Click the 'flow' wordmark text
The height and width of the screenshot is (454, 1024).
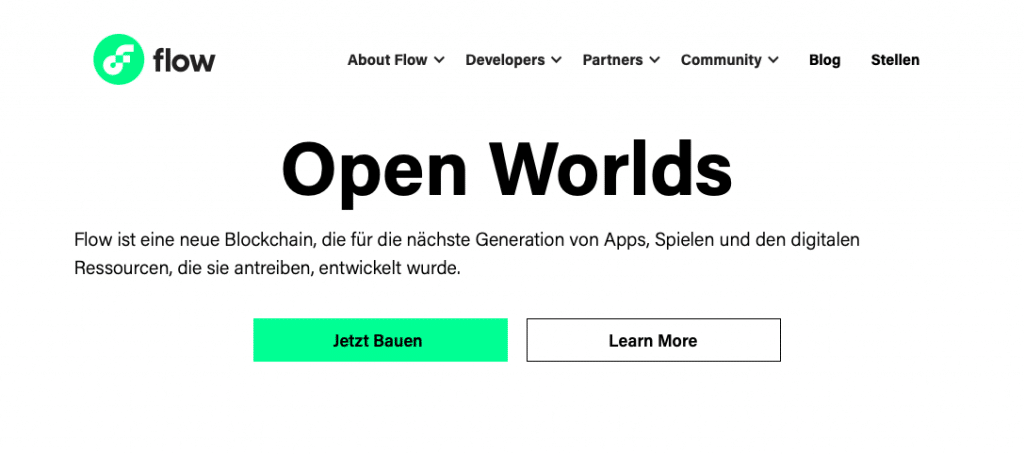coord(184,60)
